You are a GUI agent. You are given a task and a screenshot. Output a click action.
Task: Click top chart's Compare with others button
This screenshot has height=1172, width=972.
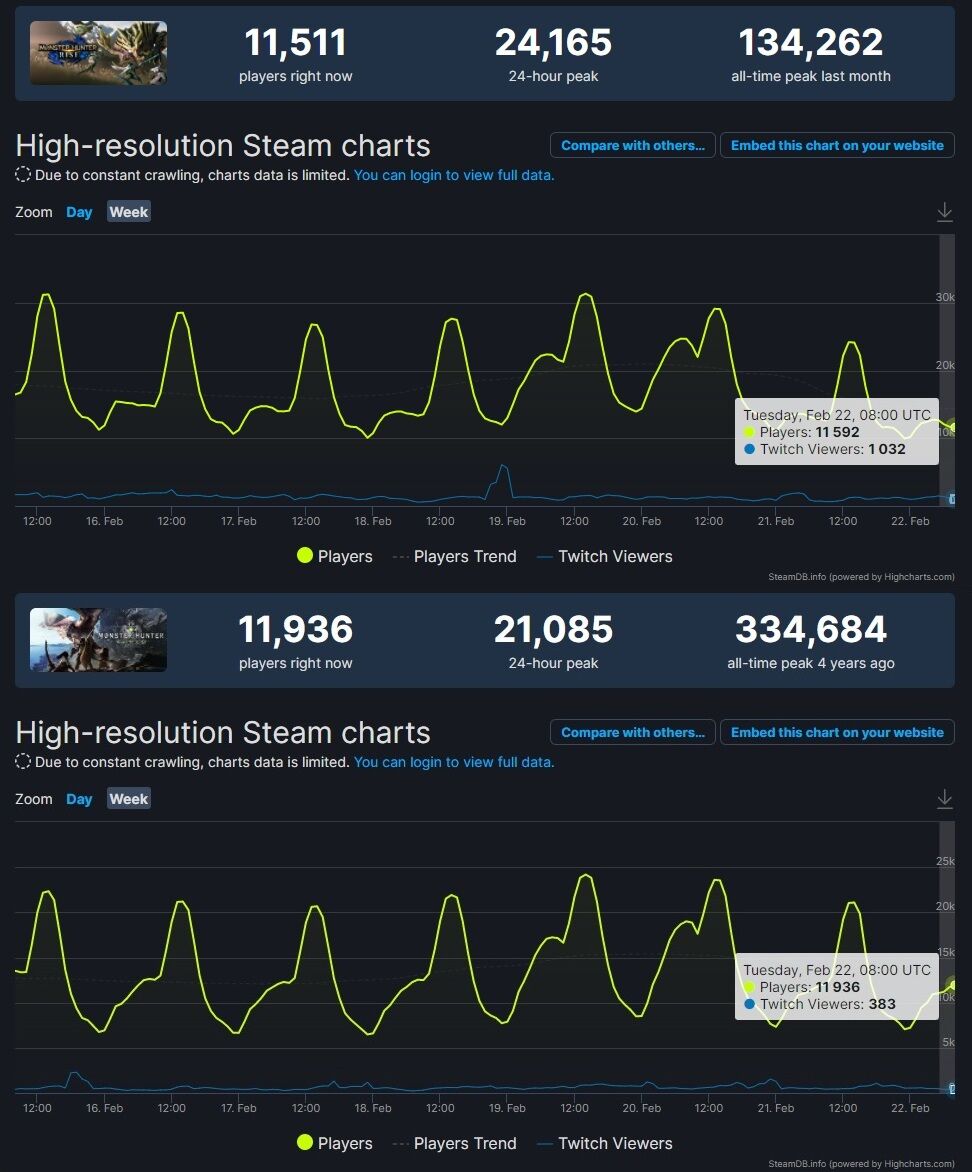point(633,145)
